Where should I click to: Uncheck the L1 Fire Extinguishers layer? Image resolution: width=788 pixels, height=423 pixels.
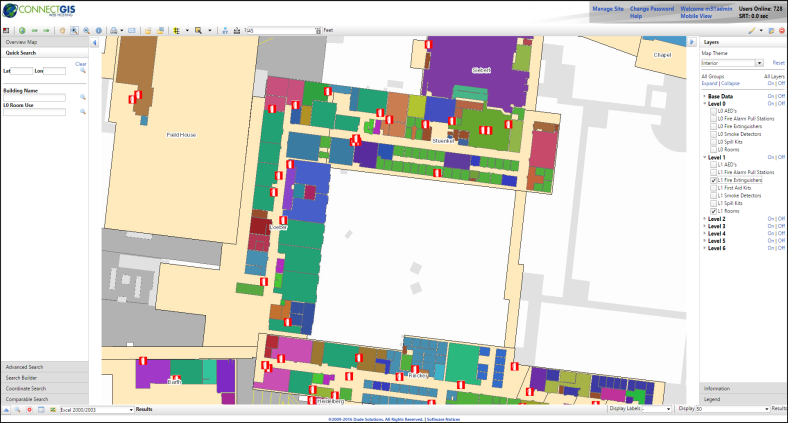click(x=714, y=180)
